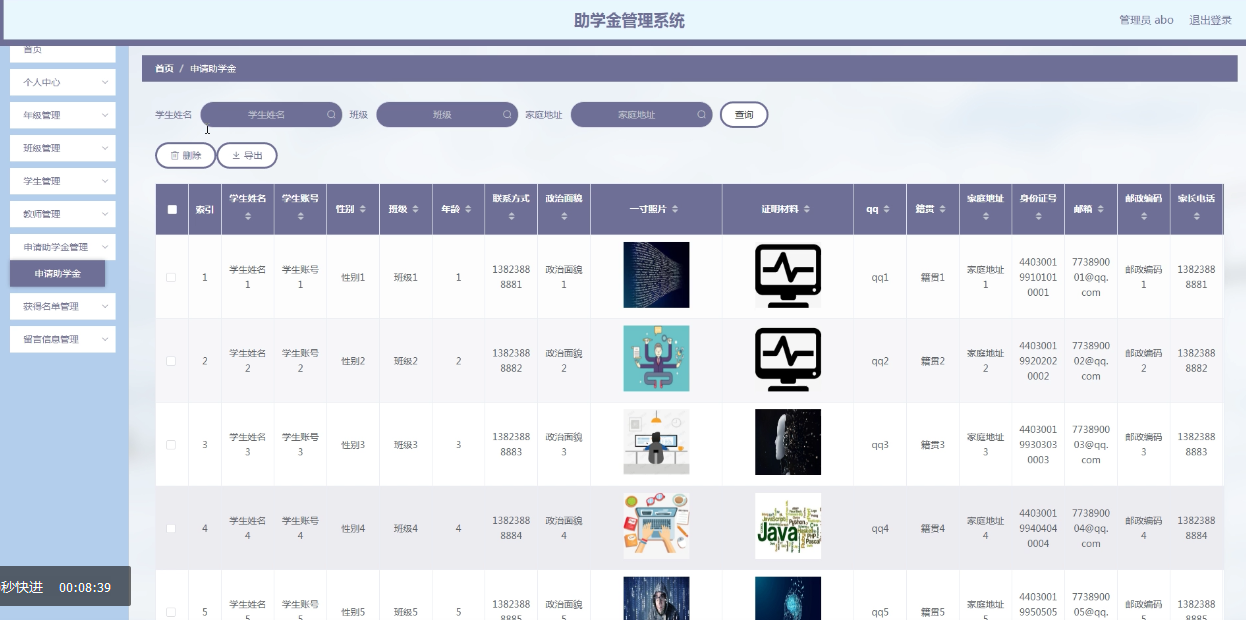1246x620 pixels.
Task: Click cell 学生姓名1 in first row
Action: point(248,277)
